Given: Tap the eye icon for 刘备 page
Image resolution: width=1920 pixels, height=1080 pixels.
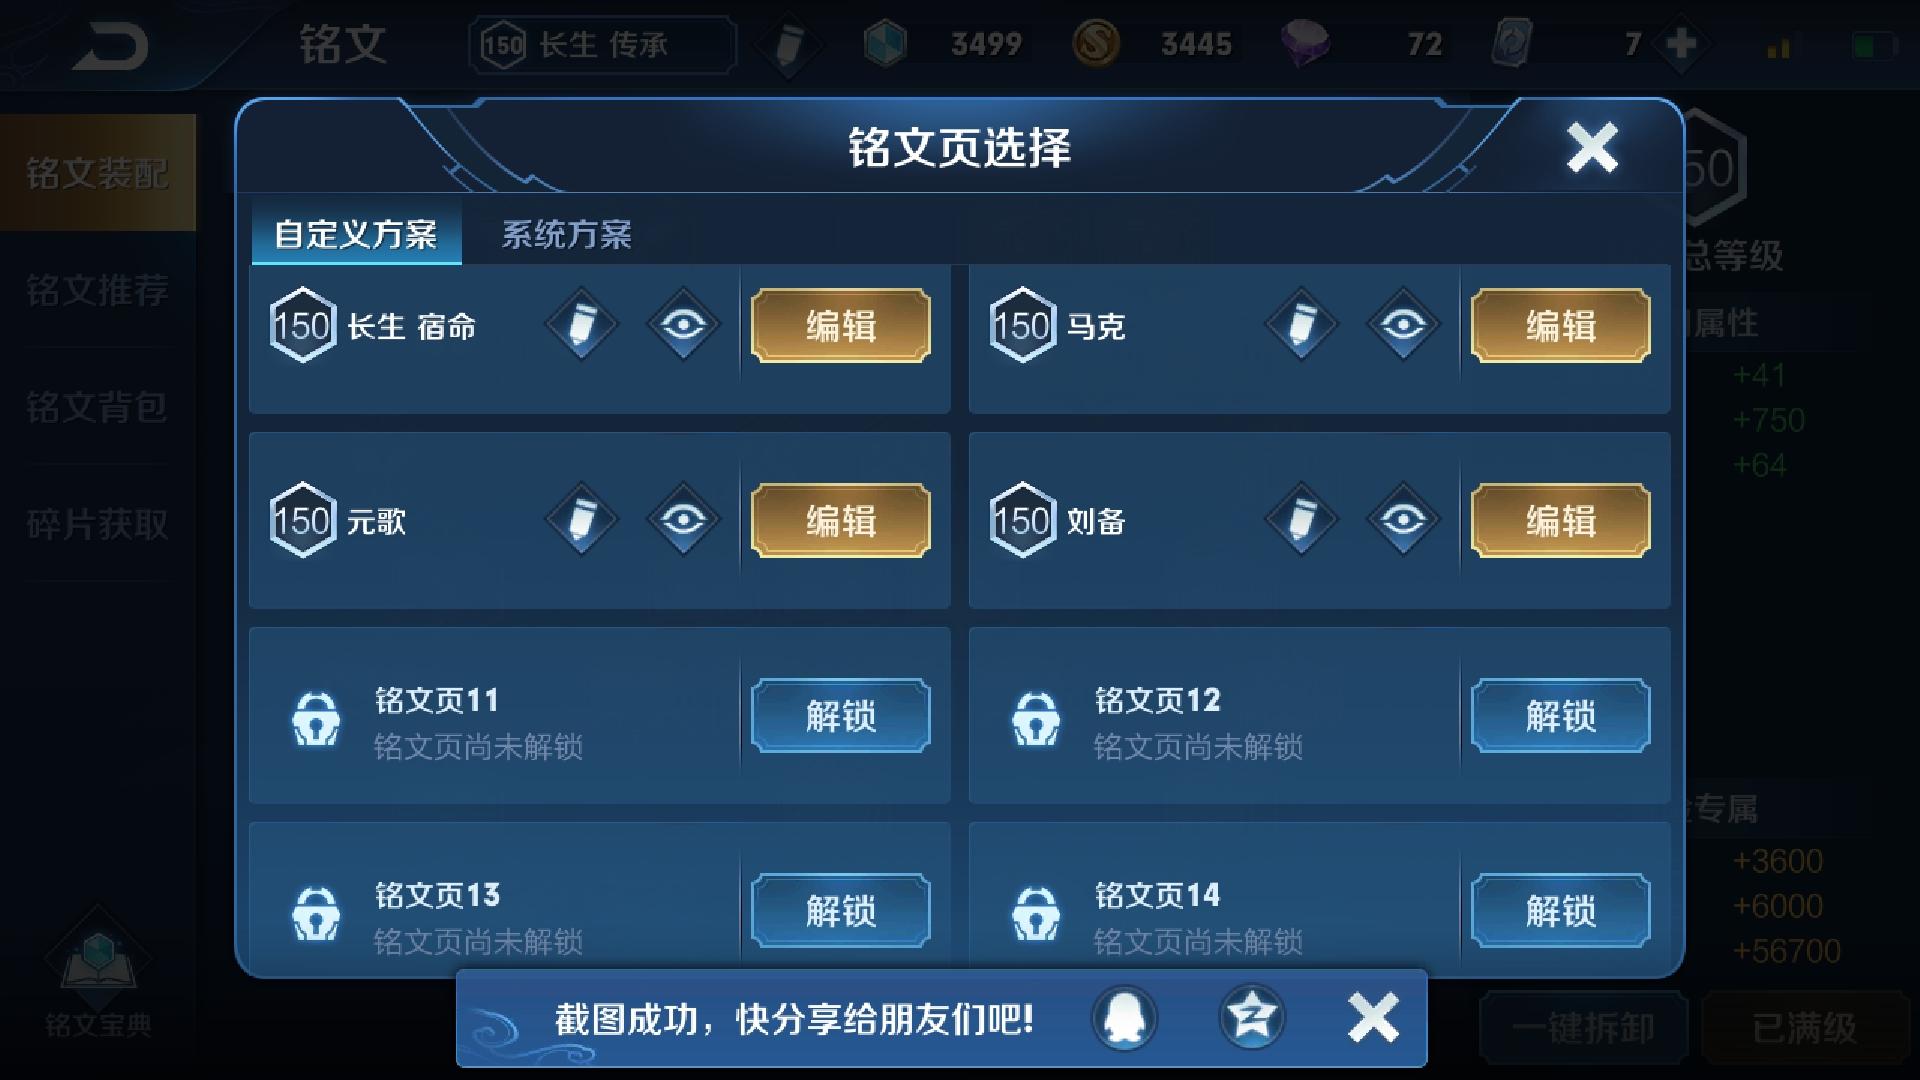Looking at the screenshot, I should click(1403, 520).
